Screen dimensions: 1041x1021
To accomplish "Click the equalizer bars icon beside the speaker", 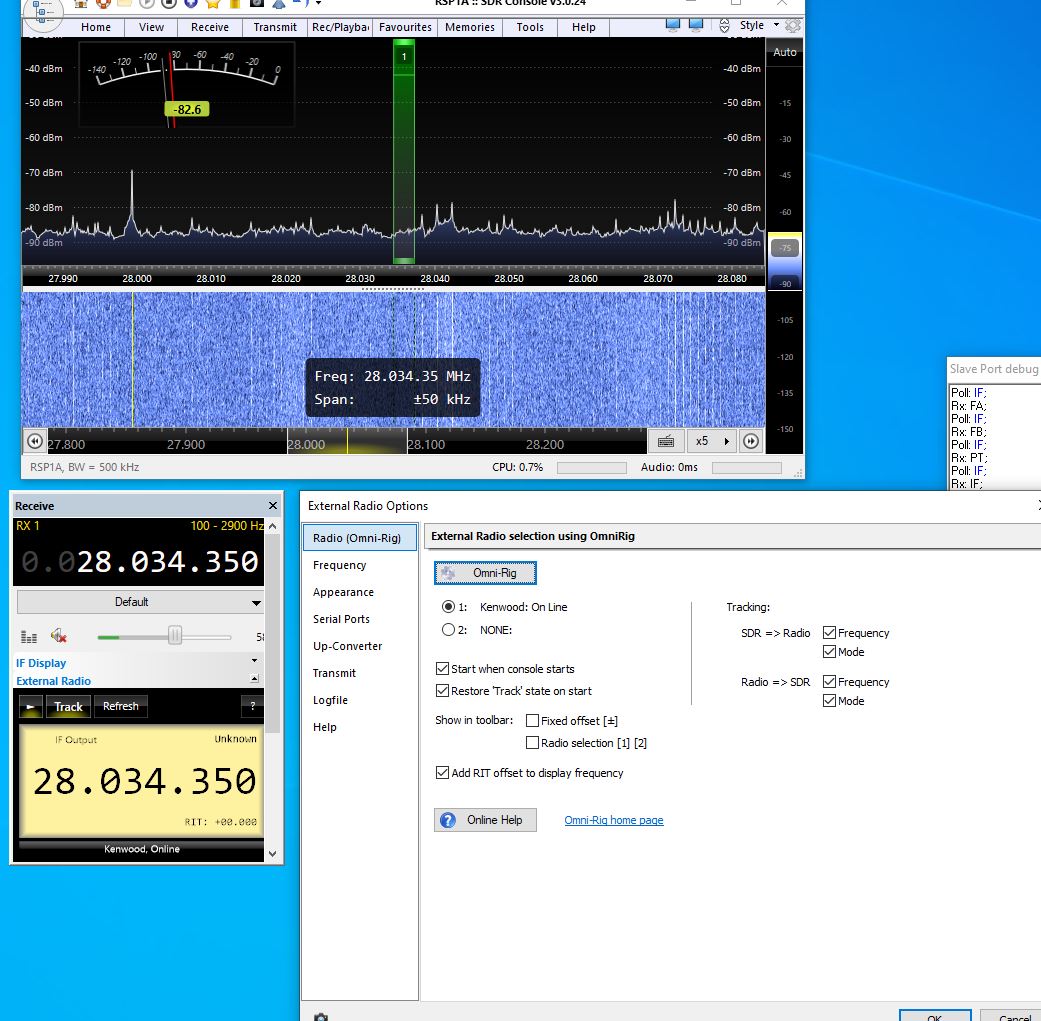I will pyautogui.click(x=29, y=636).
